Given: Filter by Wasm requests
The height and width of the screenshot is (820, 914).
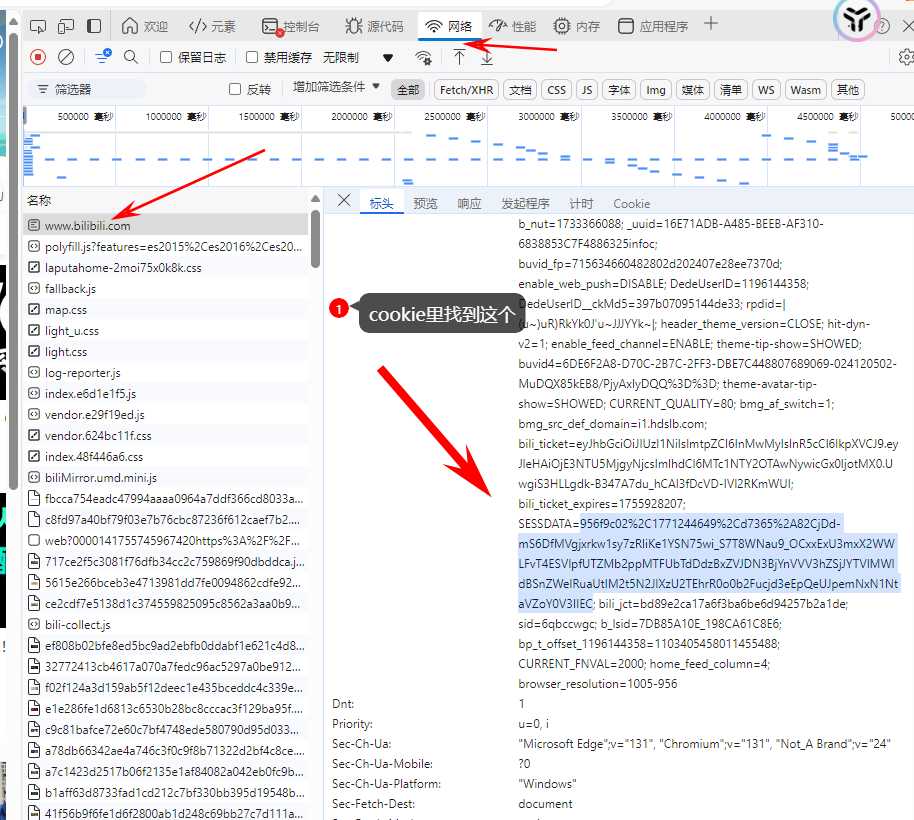Looking at the screenshot, I should click(x=806, y=90).
